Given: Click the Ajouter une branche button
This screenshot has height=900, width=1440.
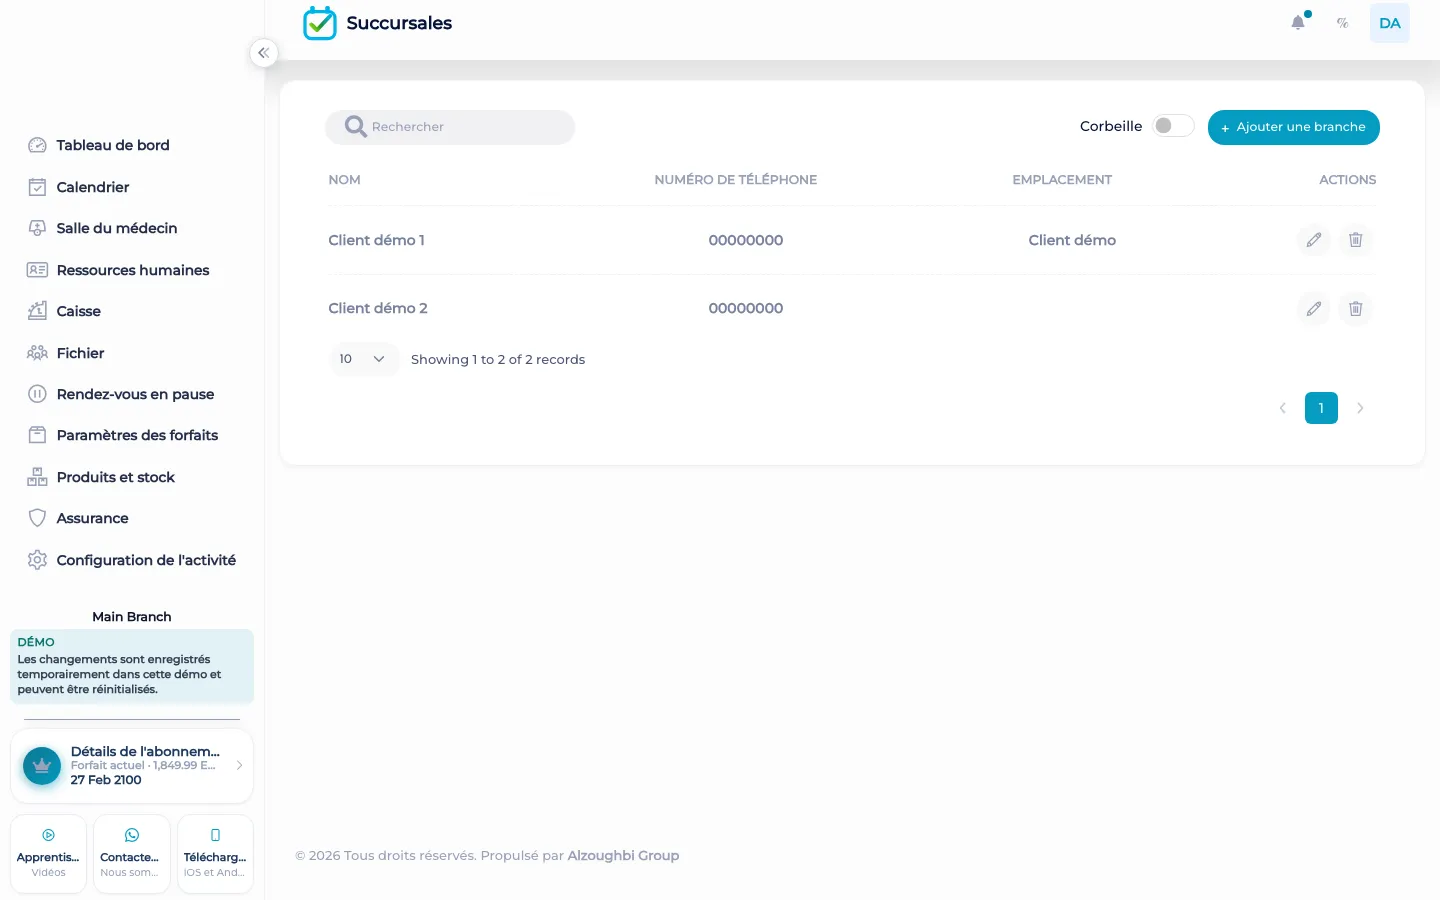Looking at the screenshot, I should pos(1293,127).
